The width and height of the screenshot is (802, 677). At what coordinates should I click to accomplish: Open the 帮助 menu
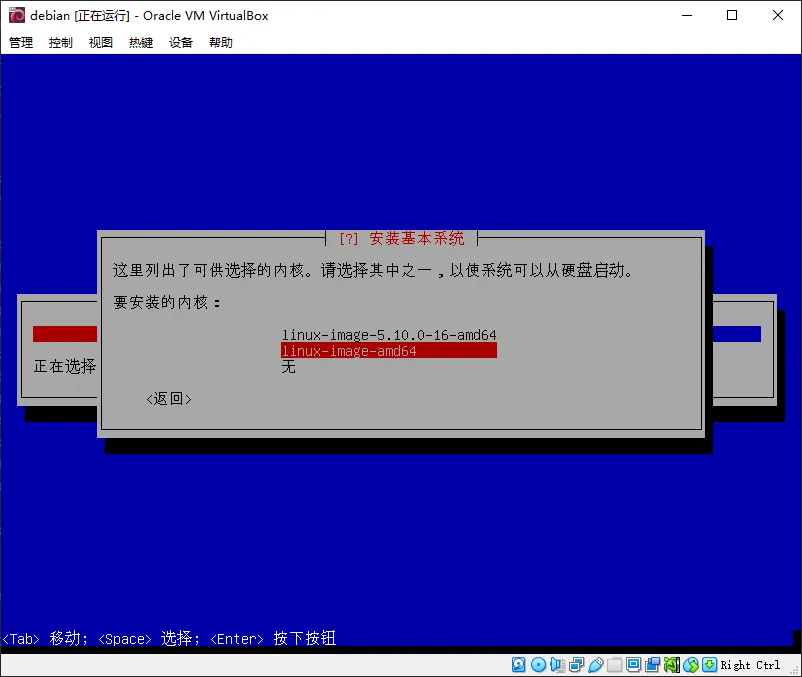221,42
